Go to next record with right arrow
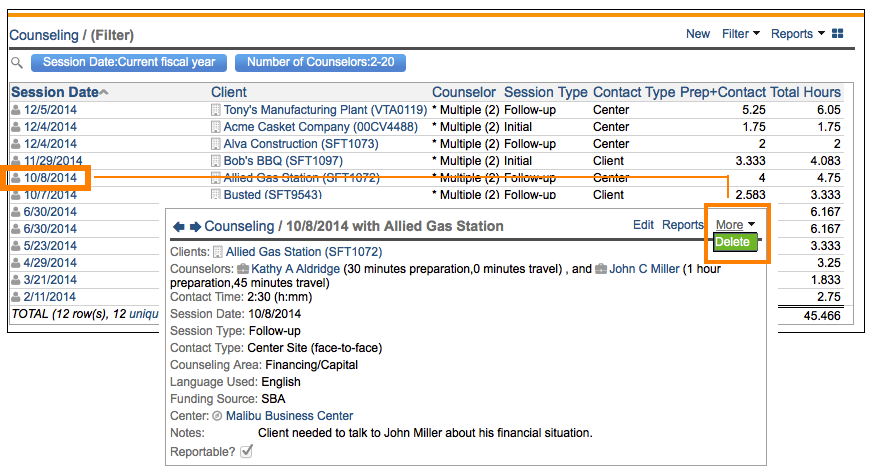 coord(195,226)
